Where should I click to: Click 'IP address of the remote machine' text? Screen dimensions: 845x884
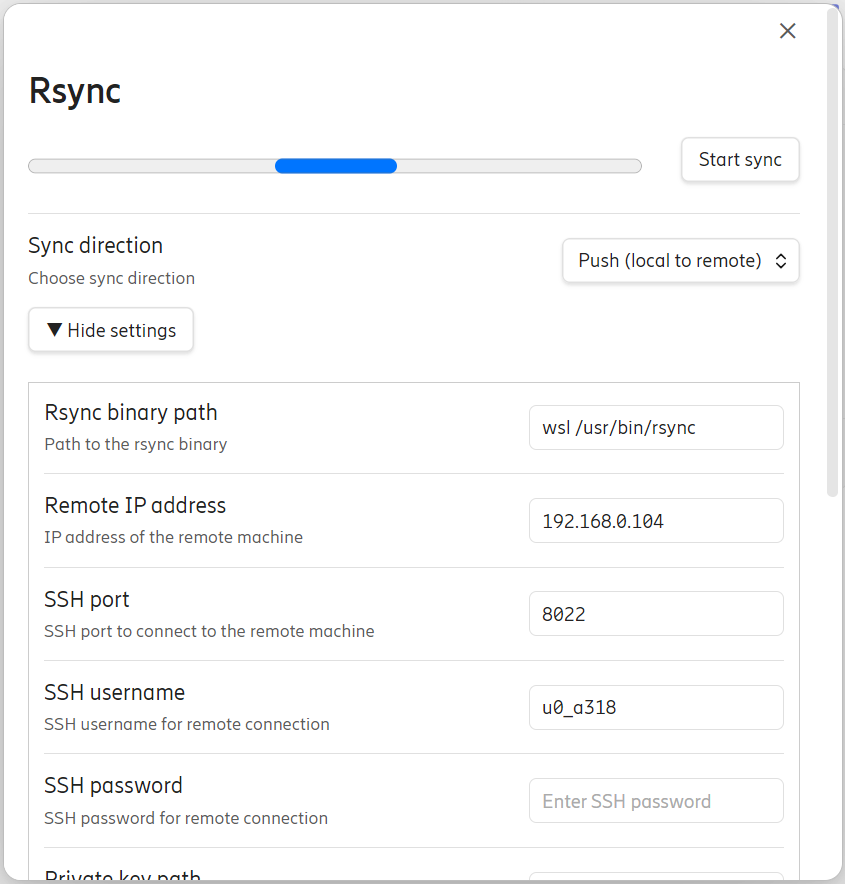tap(174, 537)
